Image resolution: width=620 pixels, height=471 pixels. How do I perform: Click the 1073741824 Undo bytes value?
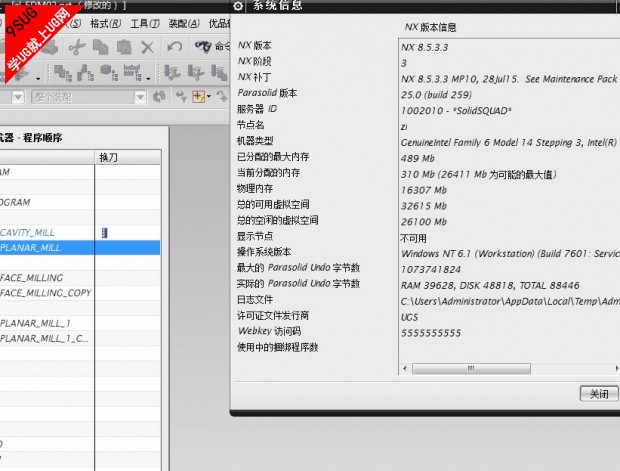pos(431,269)
